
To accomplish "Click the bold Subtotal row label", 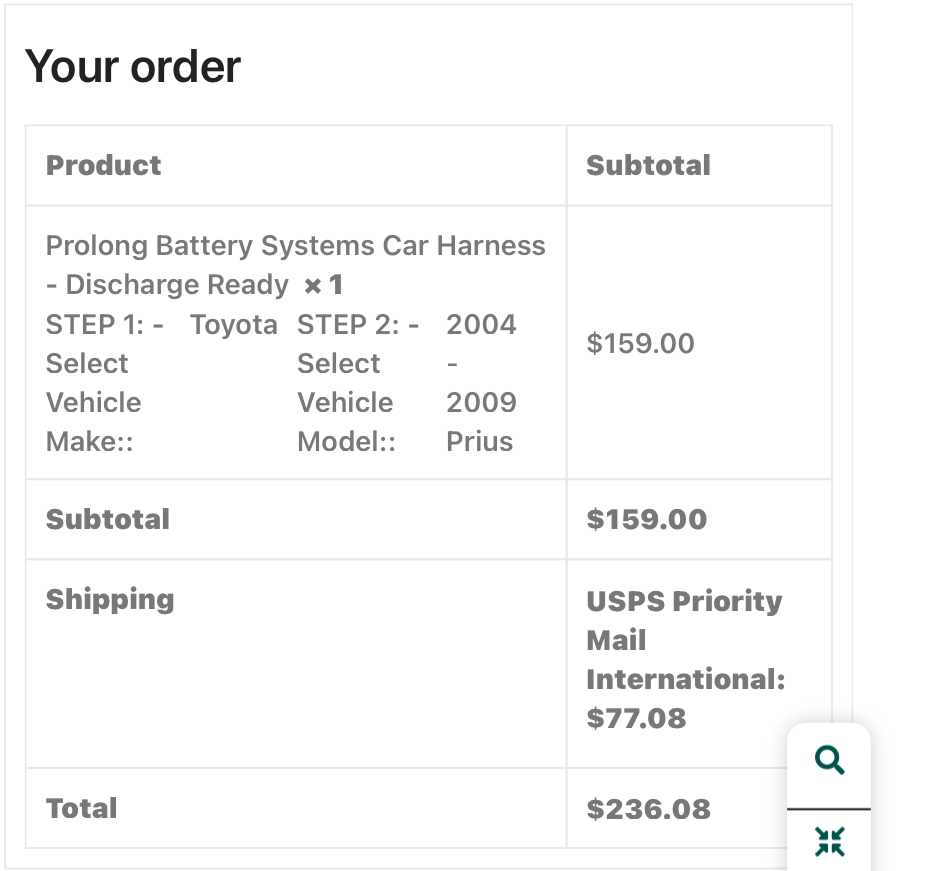I will (108, 519).
